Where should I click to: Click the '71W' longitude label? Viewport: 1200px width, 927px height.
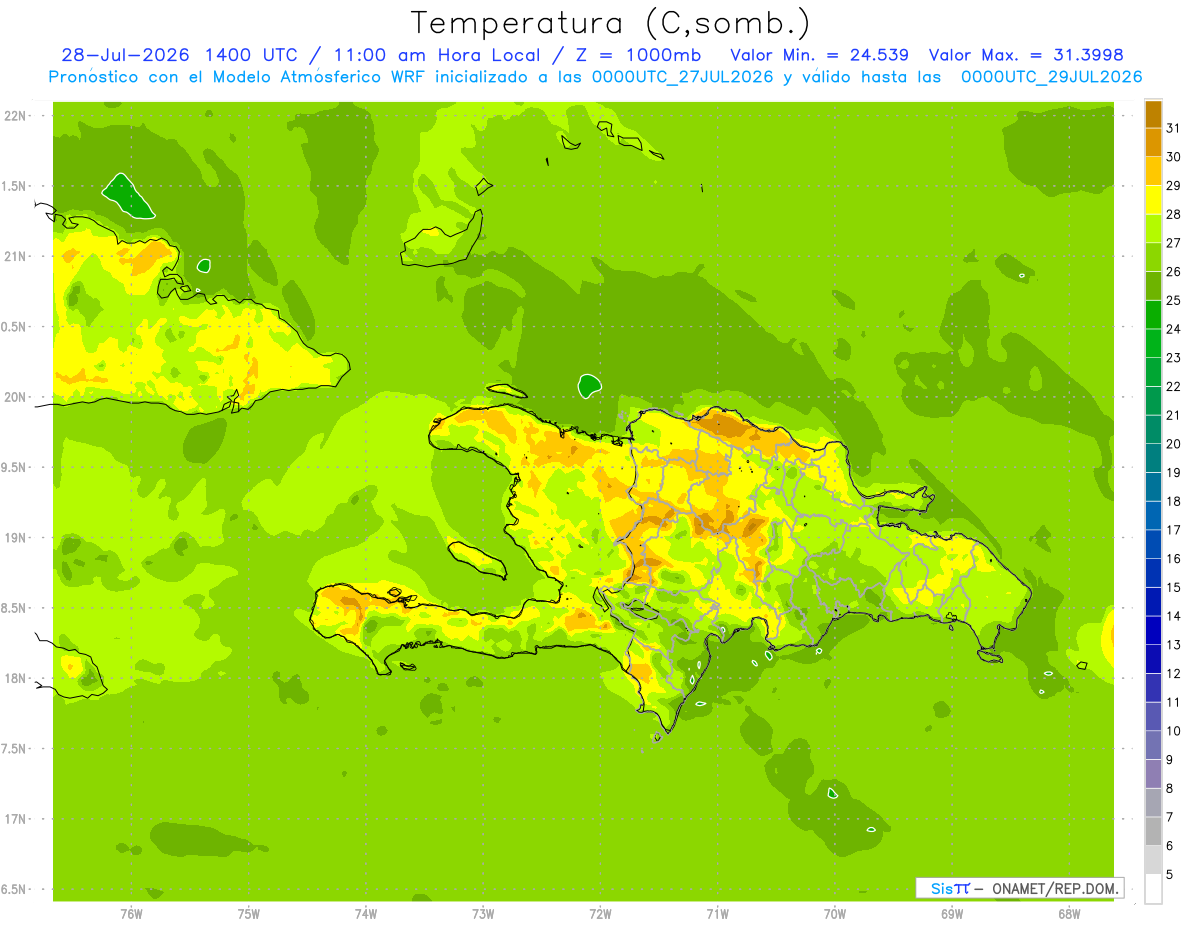coord(717,914)
